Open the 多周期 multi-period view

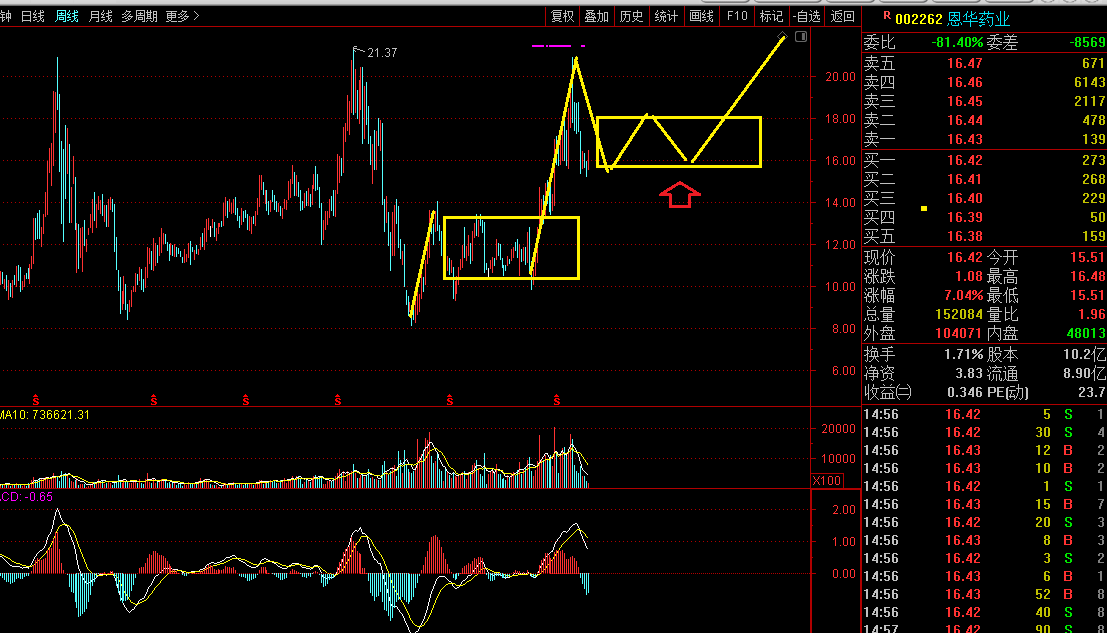(x=139, y=16)
